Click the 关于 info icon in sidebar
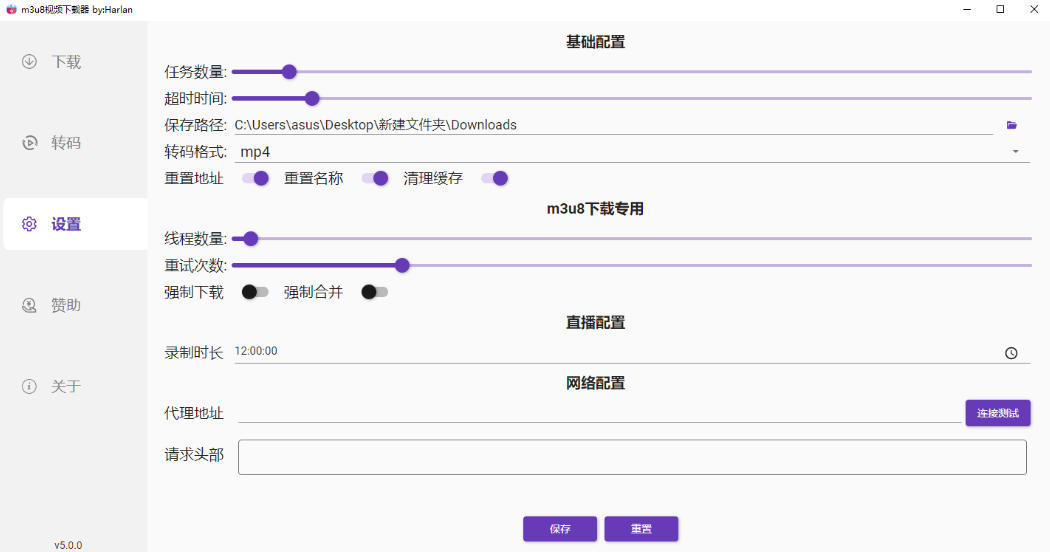This screenshot has width=1050, height=552. click(29, 386)
